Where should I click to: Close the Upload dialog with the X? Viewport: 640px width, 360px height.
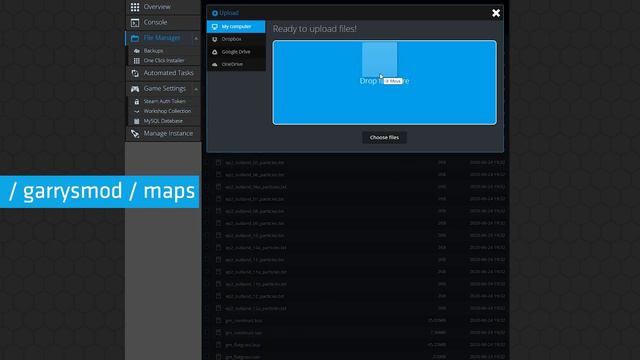tap(496, 13)
